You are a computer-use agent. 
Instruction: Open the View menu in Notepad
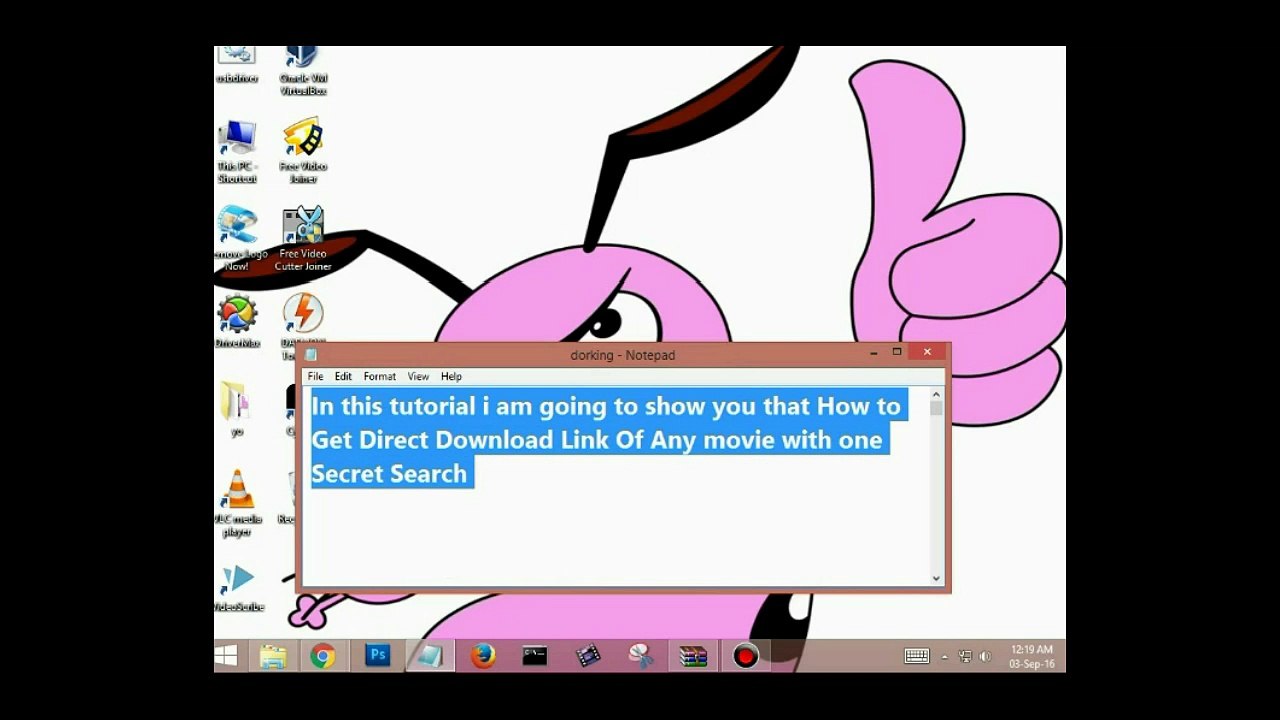(x=418, y=377)
